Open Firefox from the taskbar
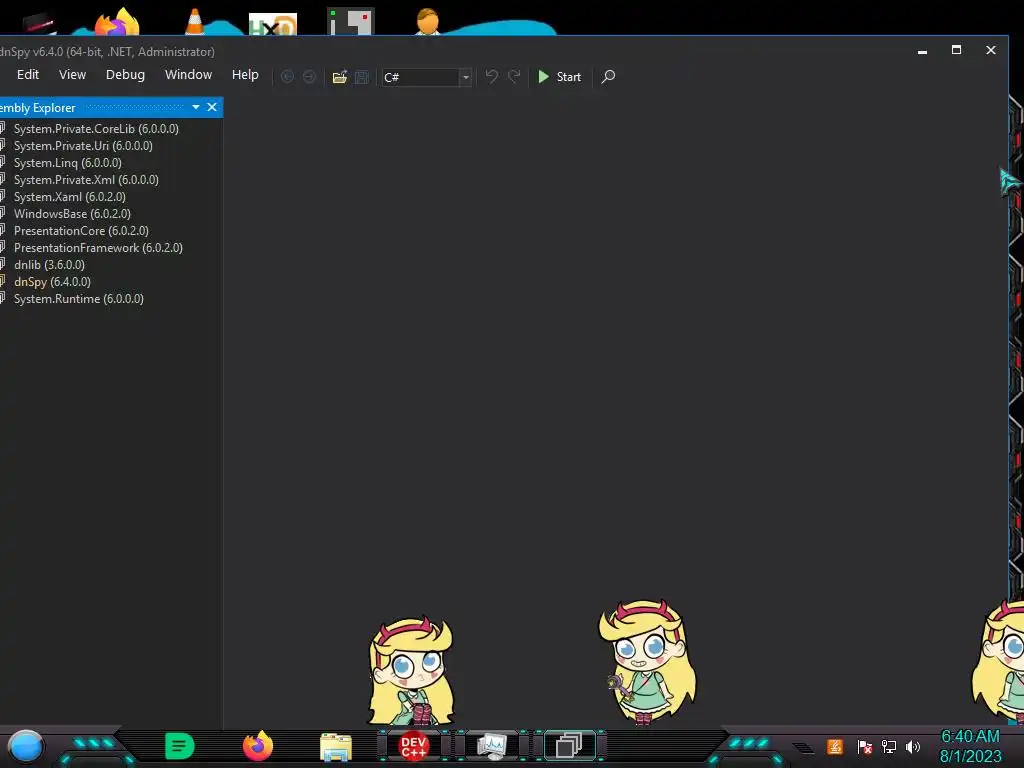 pyautogui.click(x=258, y=746)
